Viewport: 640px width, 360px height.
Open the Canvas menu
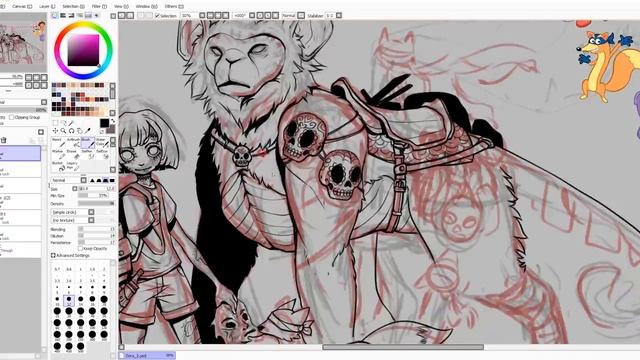tap(22, 7)
